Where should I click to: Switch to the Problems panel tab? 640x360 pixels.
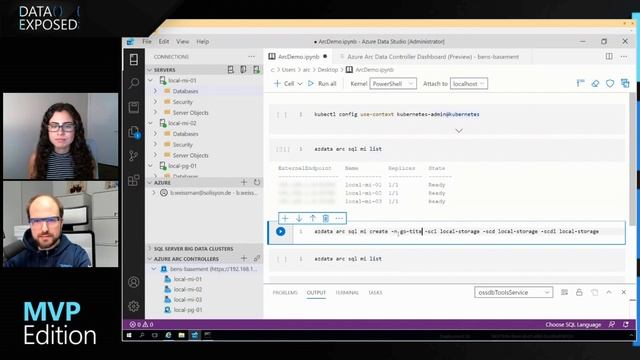(x=285, y=293)
